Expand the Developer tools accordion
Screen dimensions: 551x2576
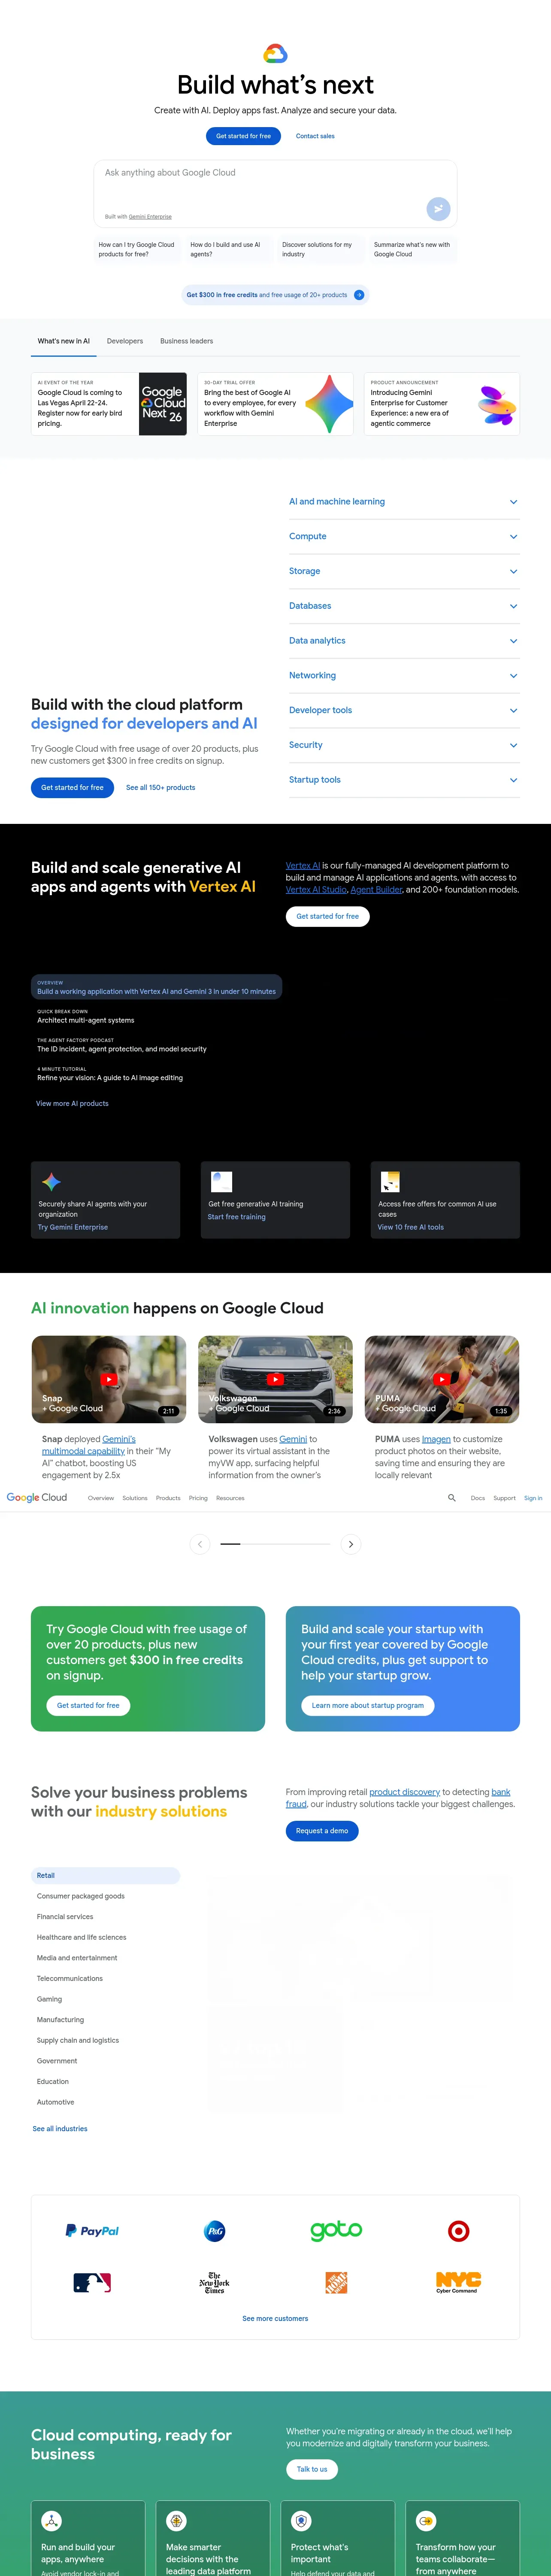coord(404,711)
